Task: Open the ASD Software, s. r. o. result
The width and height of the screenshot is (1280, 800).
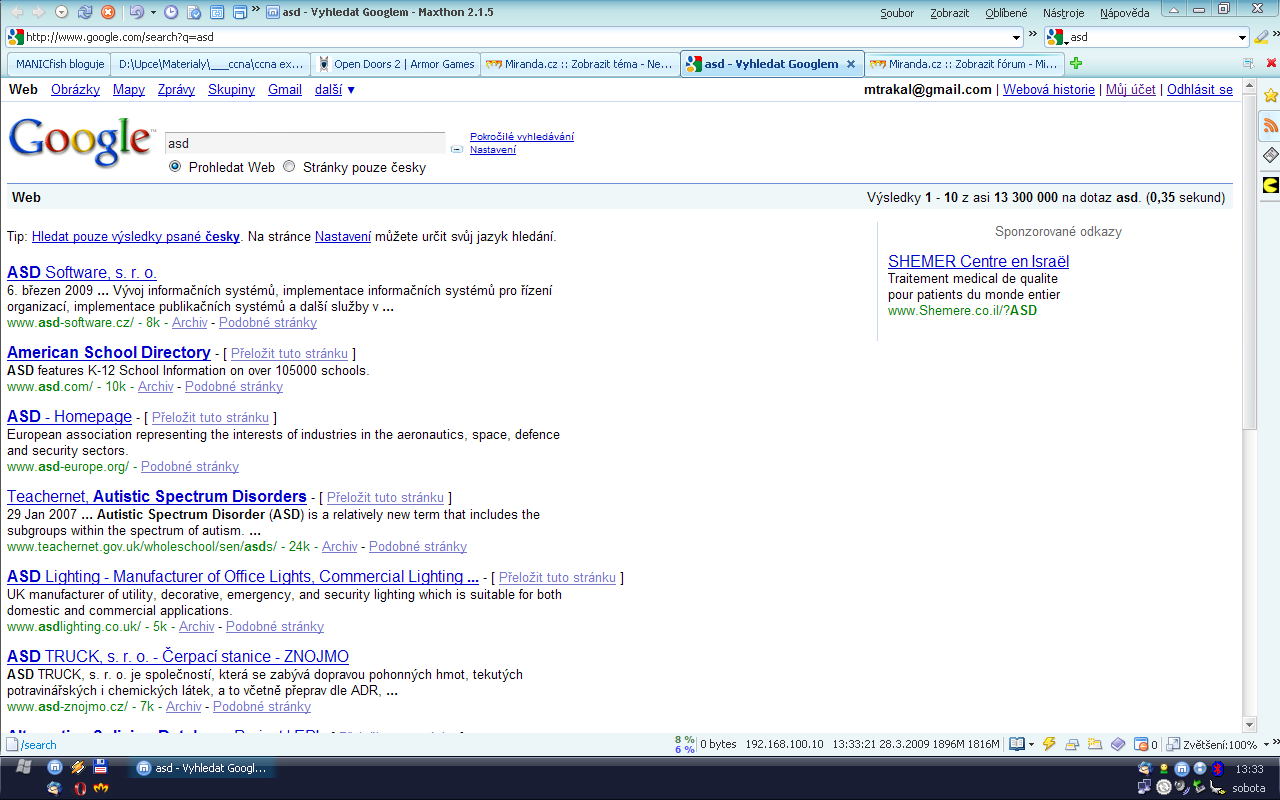Action: click(82, 272)
